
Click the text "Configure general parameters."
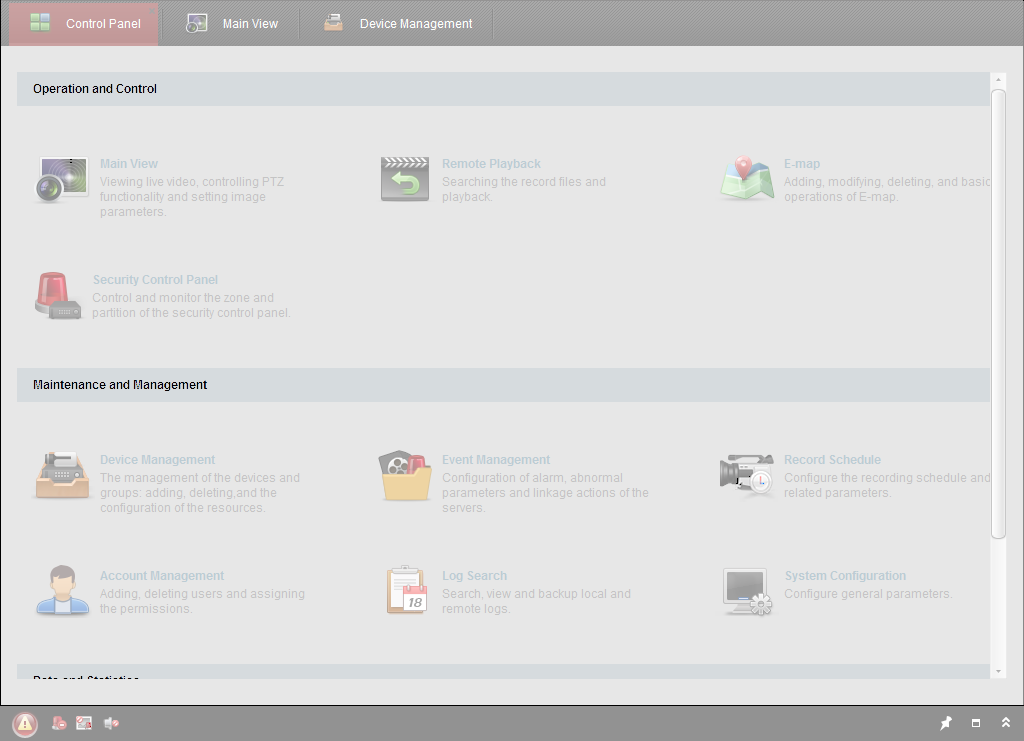pyautogui.click(x=868, y=594)
